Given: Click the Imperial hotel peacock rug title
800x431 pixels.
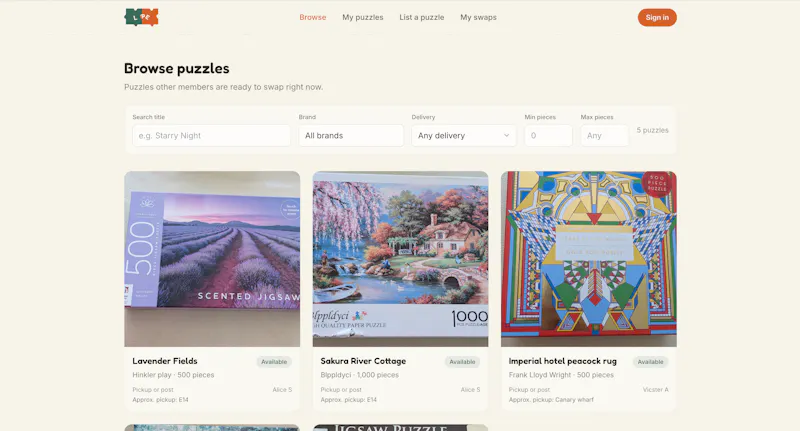Looking at the screenshot, I should pyautogui.click(x=563, y=361).
